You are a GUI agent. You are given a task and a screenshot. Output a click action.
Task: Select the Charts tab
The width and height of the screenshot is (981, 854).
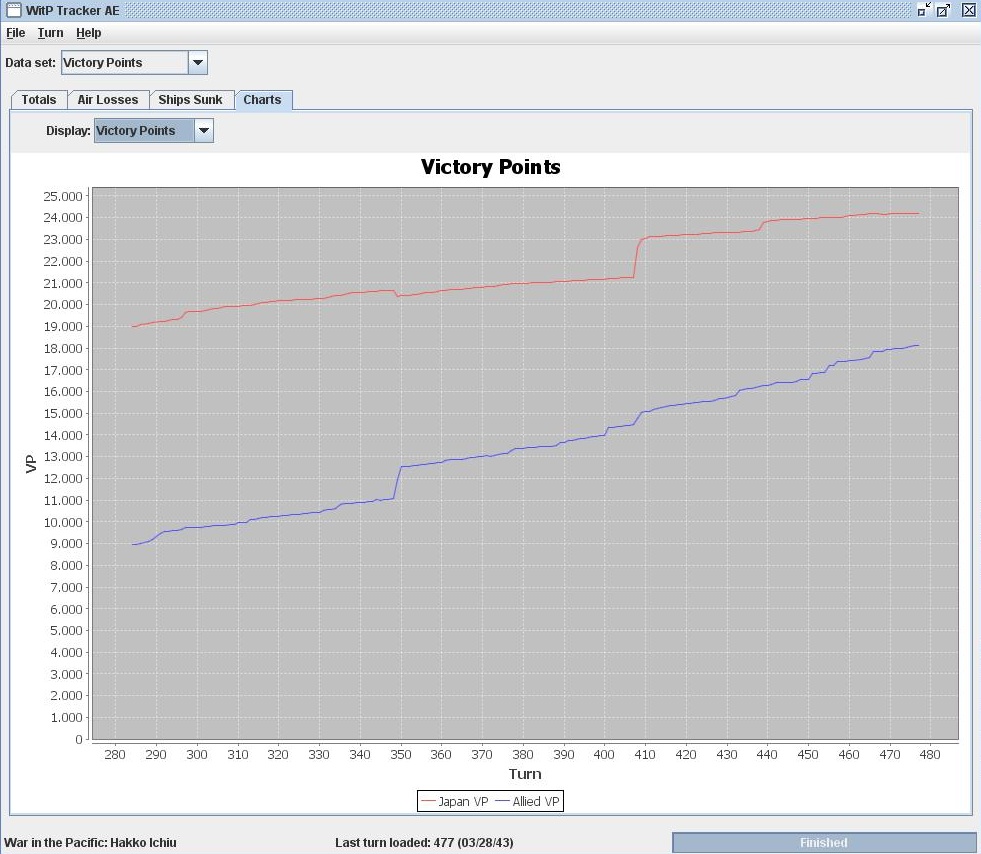[263, 100]
